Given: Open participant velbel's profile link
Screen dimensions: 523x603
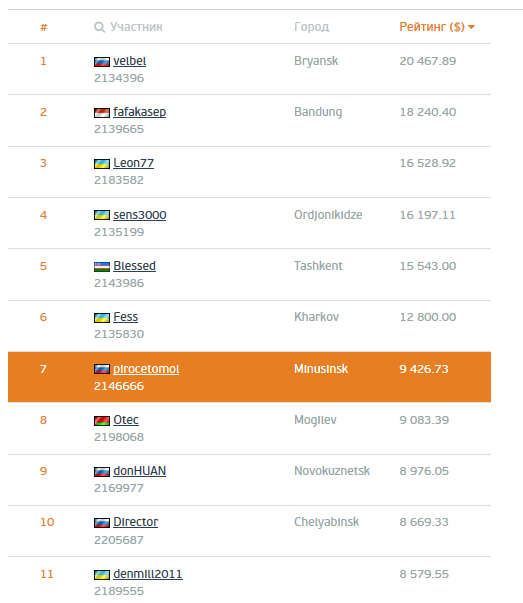Looking at the screenshot, I should tap(130, 61).
